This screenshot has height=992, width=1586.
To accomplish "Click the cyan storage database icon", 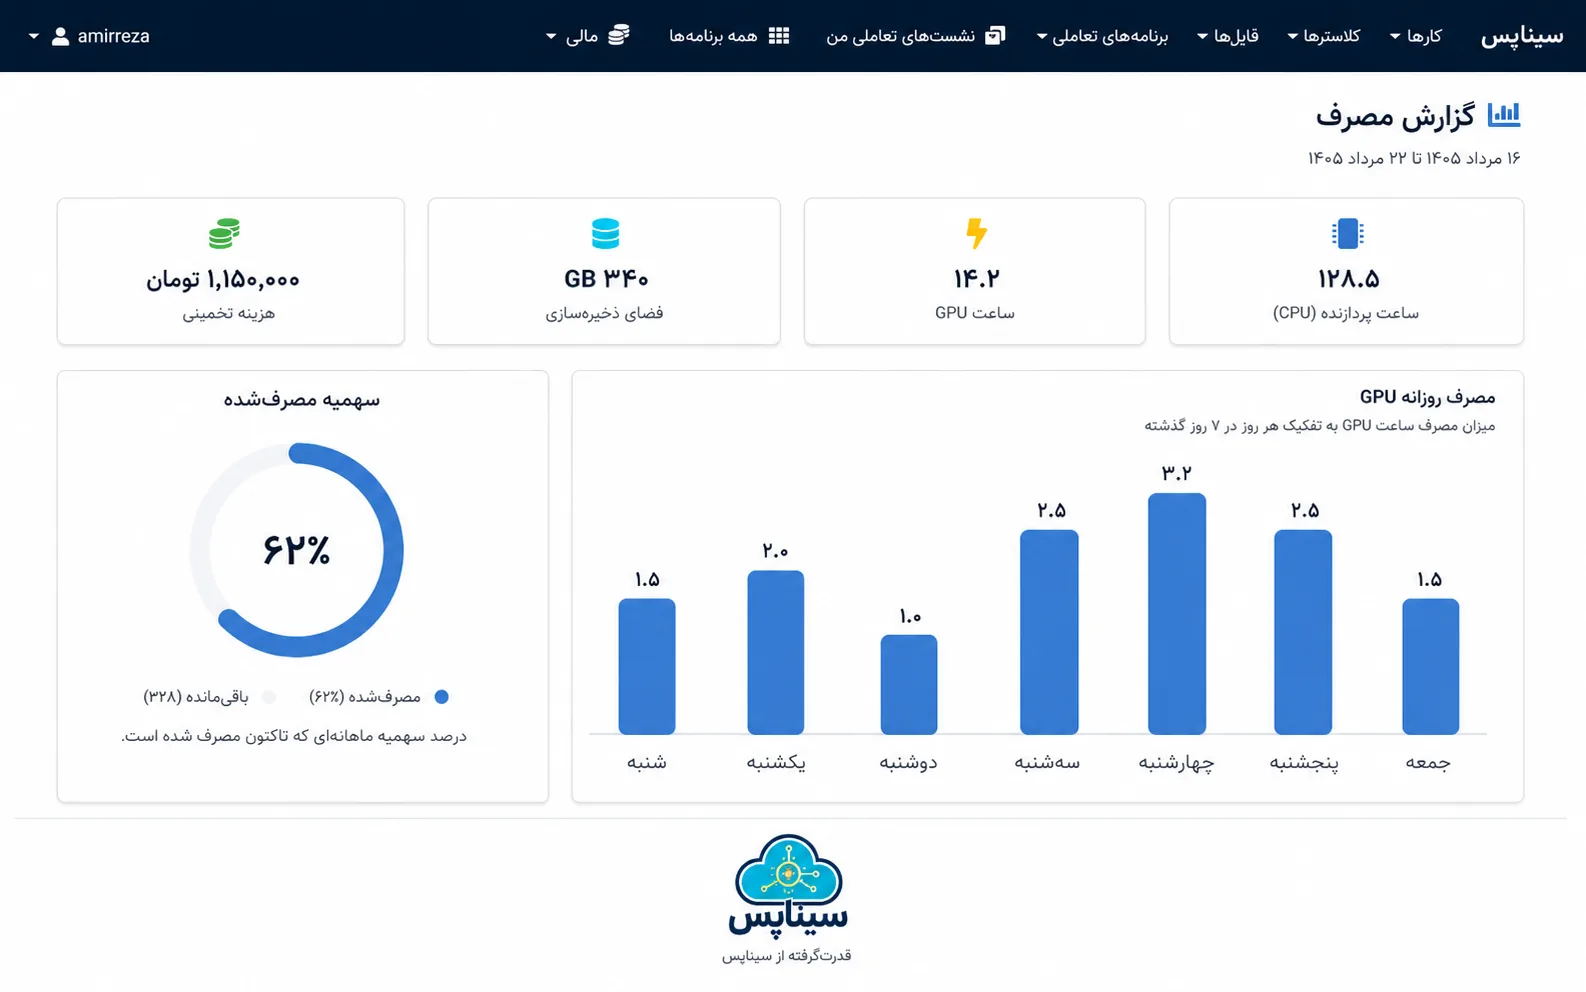I will (x=605, y=233).
